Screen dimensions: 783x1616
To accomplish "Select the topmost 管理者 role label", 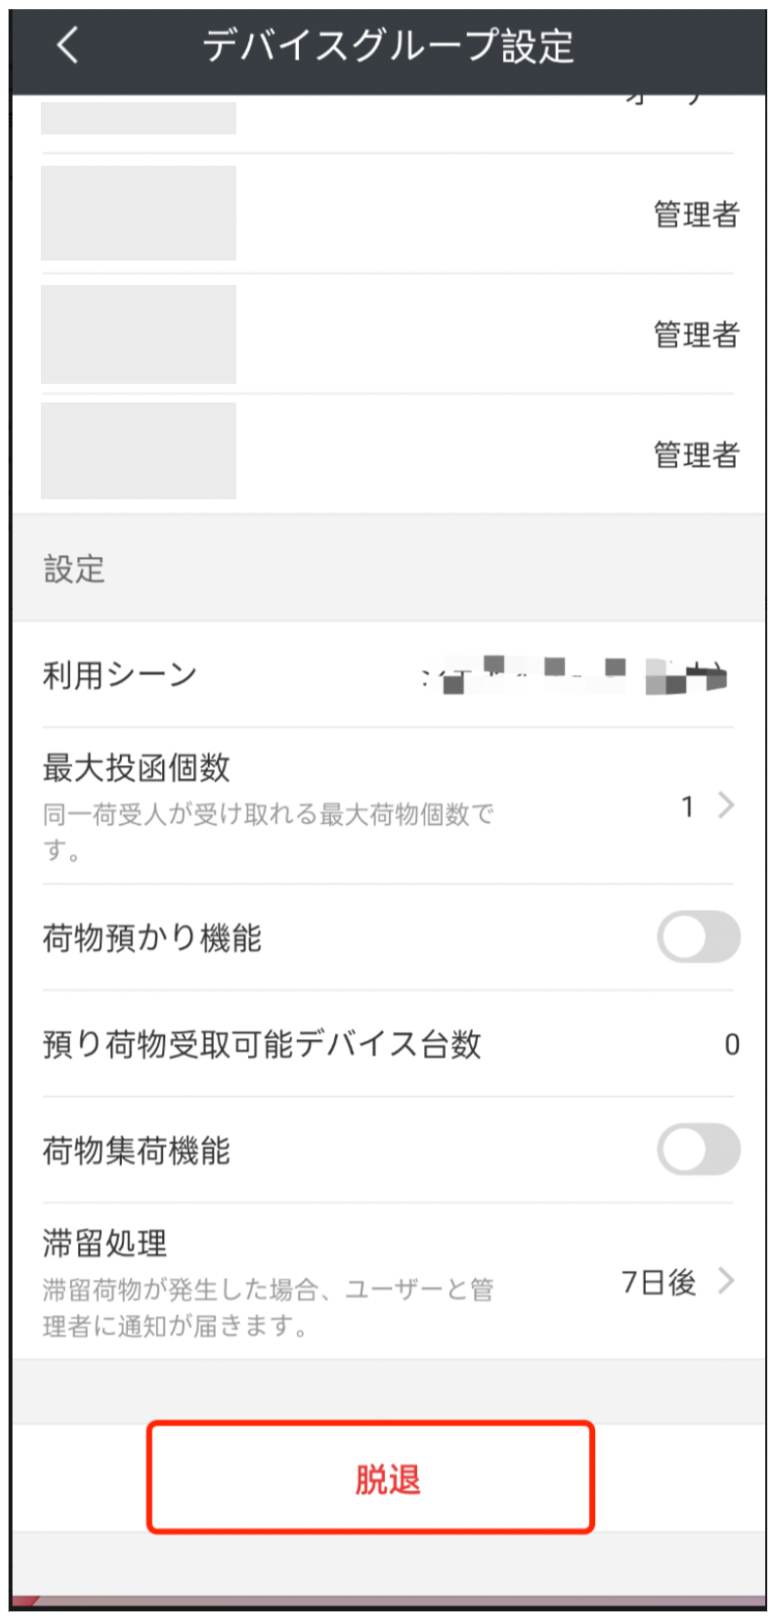I will click(x=696, y=214).
